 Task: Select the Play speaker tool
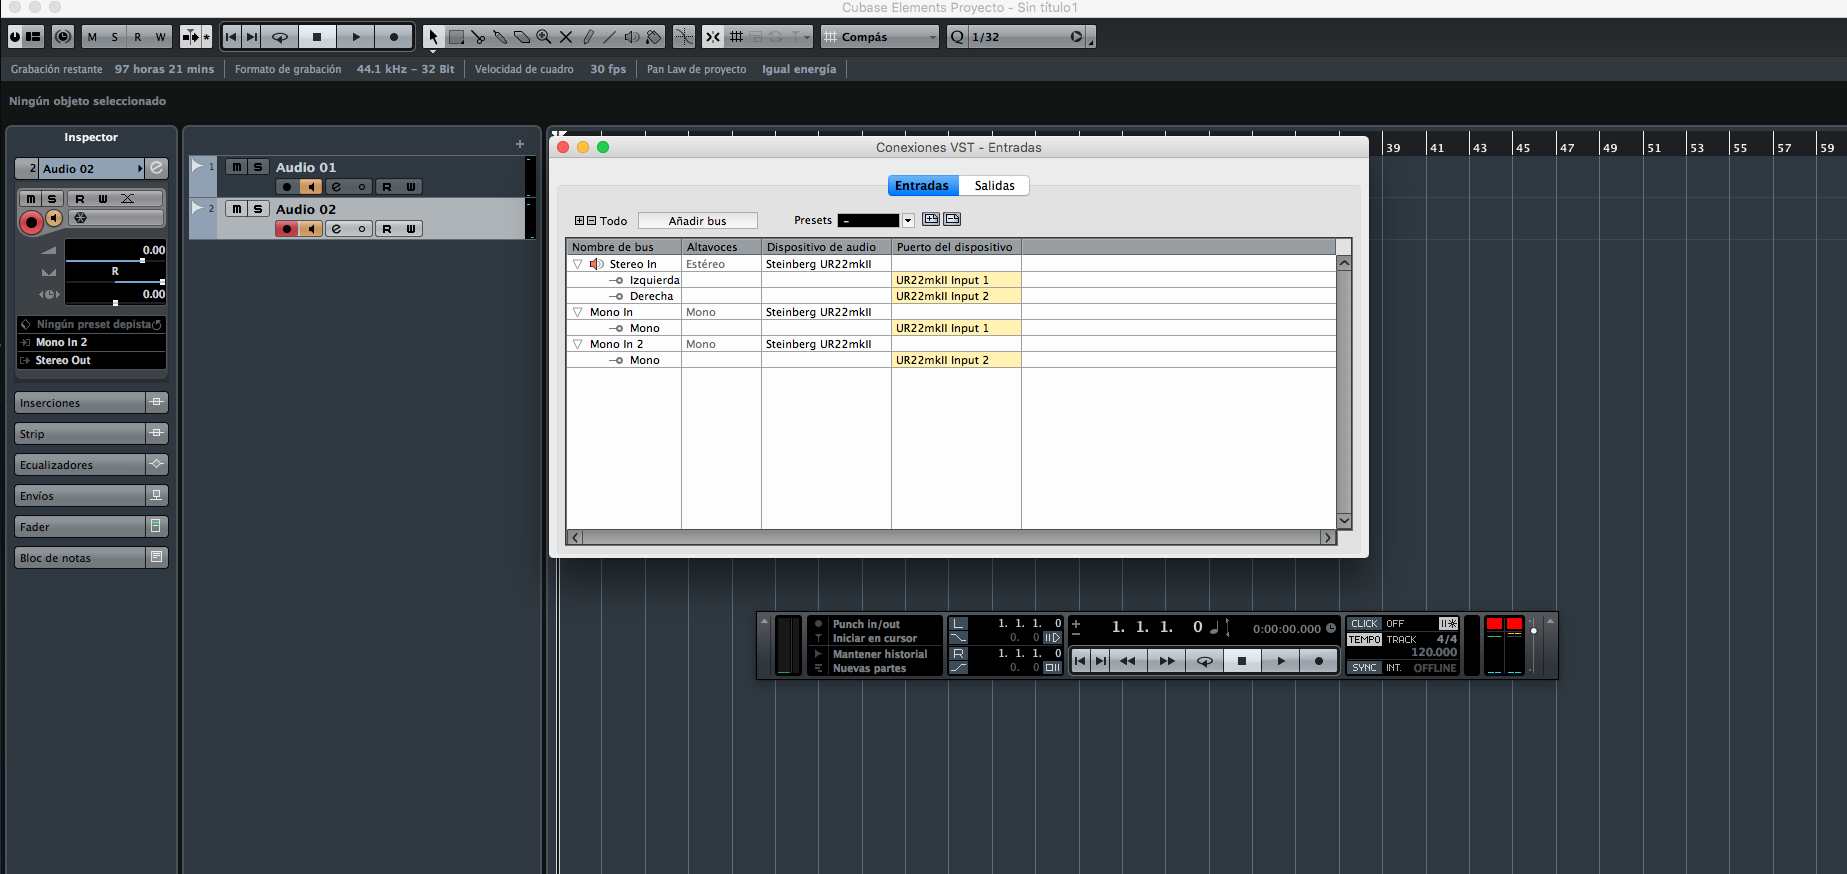[632, 37]
